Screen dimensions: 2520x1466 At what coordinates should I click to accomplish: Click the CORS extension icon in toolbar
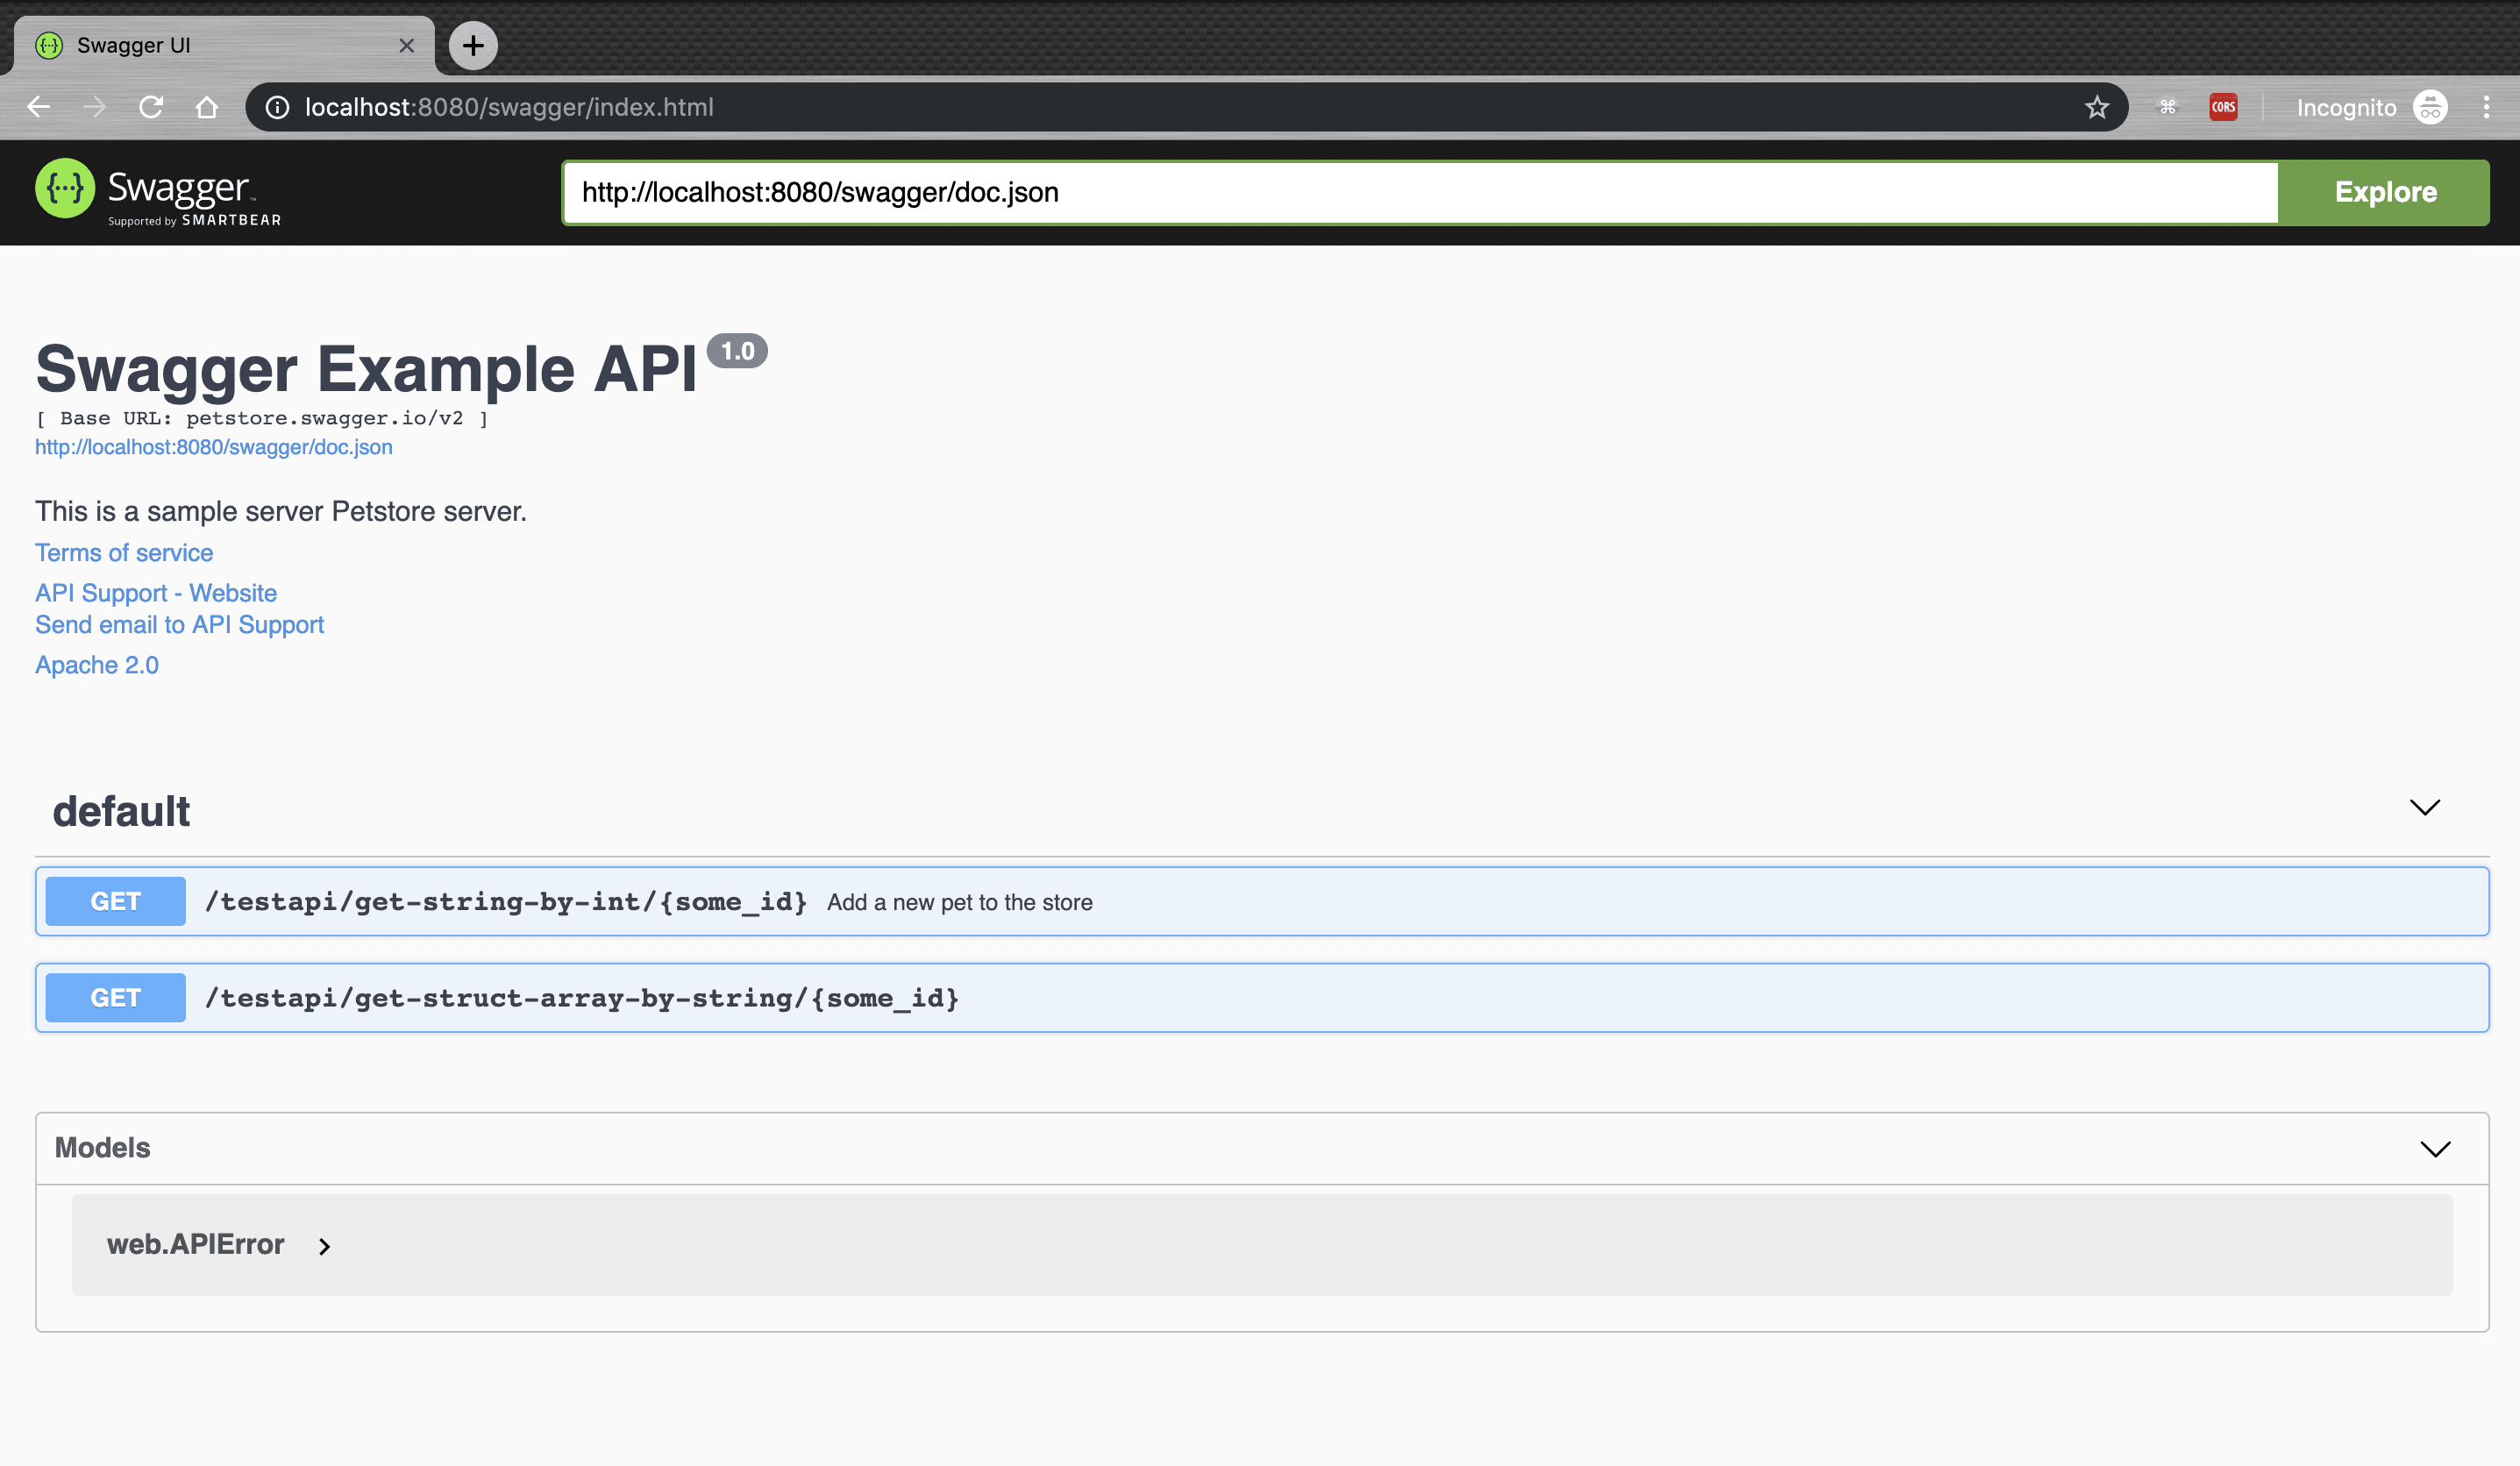2223,107
